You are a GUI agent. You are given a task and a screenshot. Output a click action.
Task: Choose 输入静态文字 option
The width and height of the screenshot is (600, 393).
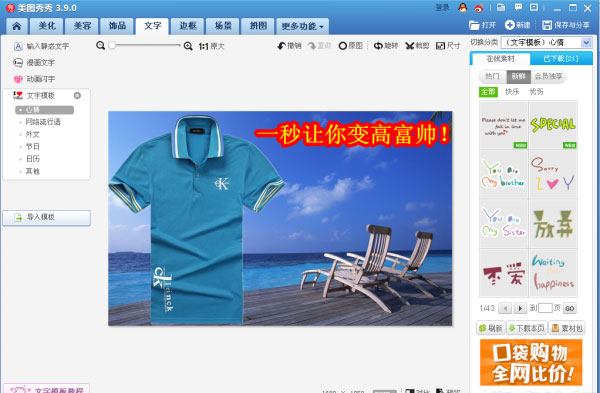coord(41,46)
